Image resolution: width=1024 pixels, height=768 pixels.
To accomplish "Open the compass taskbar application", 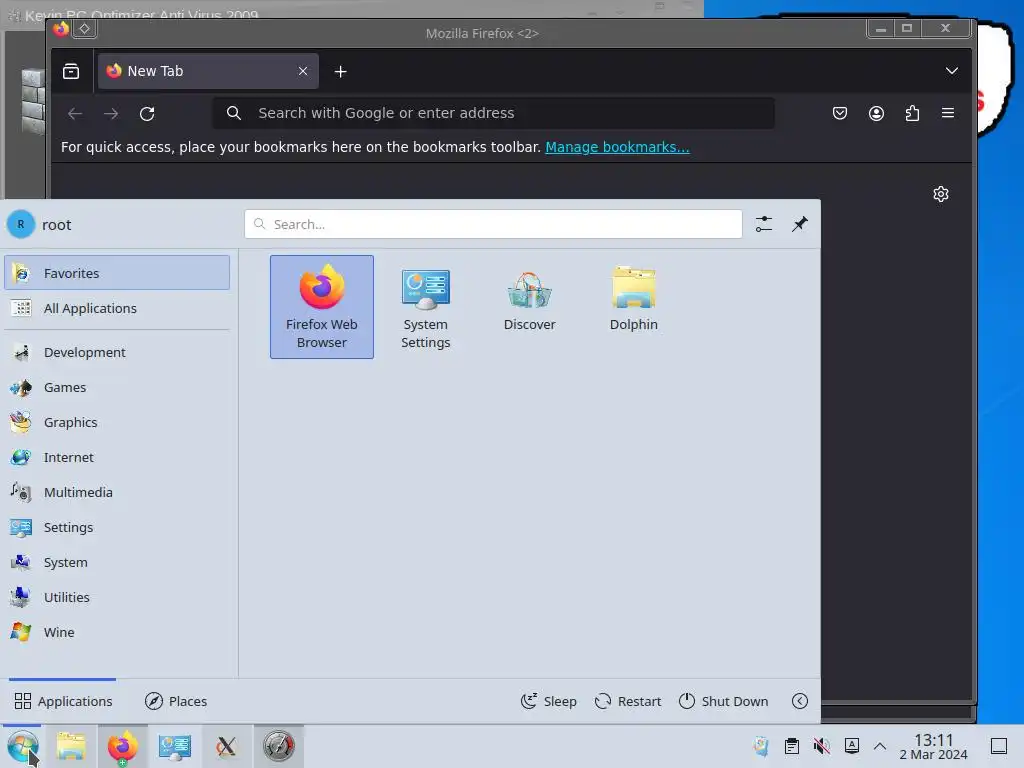I will point(278,746).
